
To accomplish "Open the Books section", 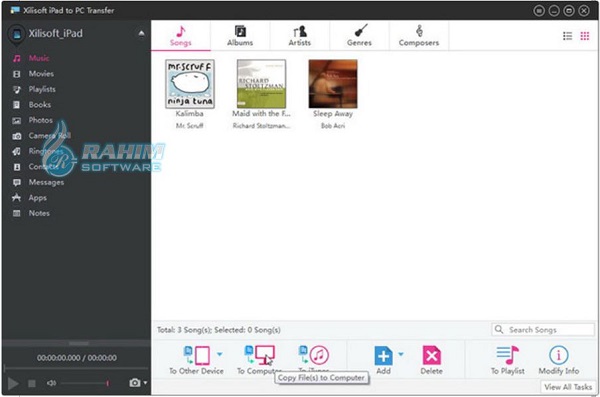I will (39, 105).
